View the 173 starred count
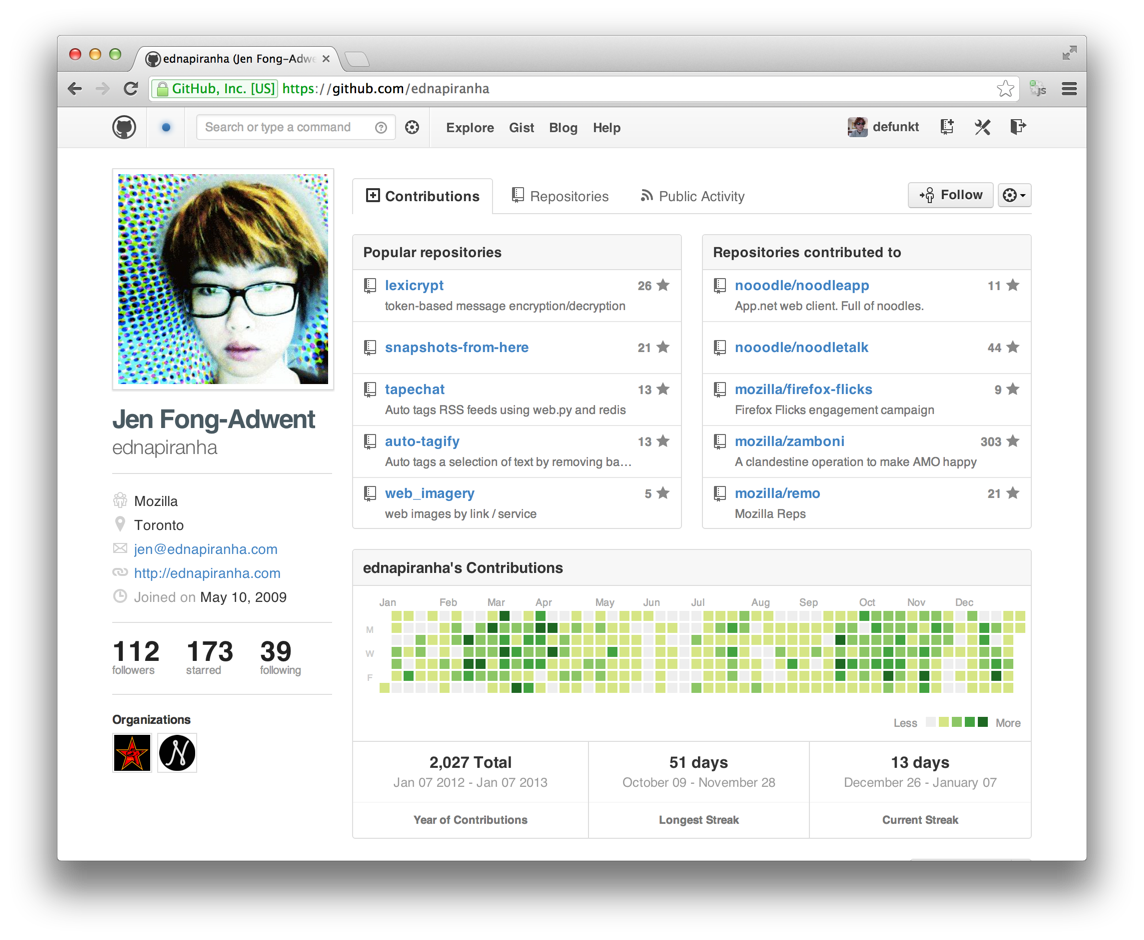The height and width of the screenshot is (940, 1144). coord(209,657)
